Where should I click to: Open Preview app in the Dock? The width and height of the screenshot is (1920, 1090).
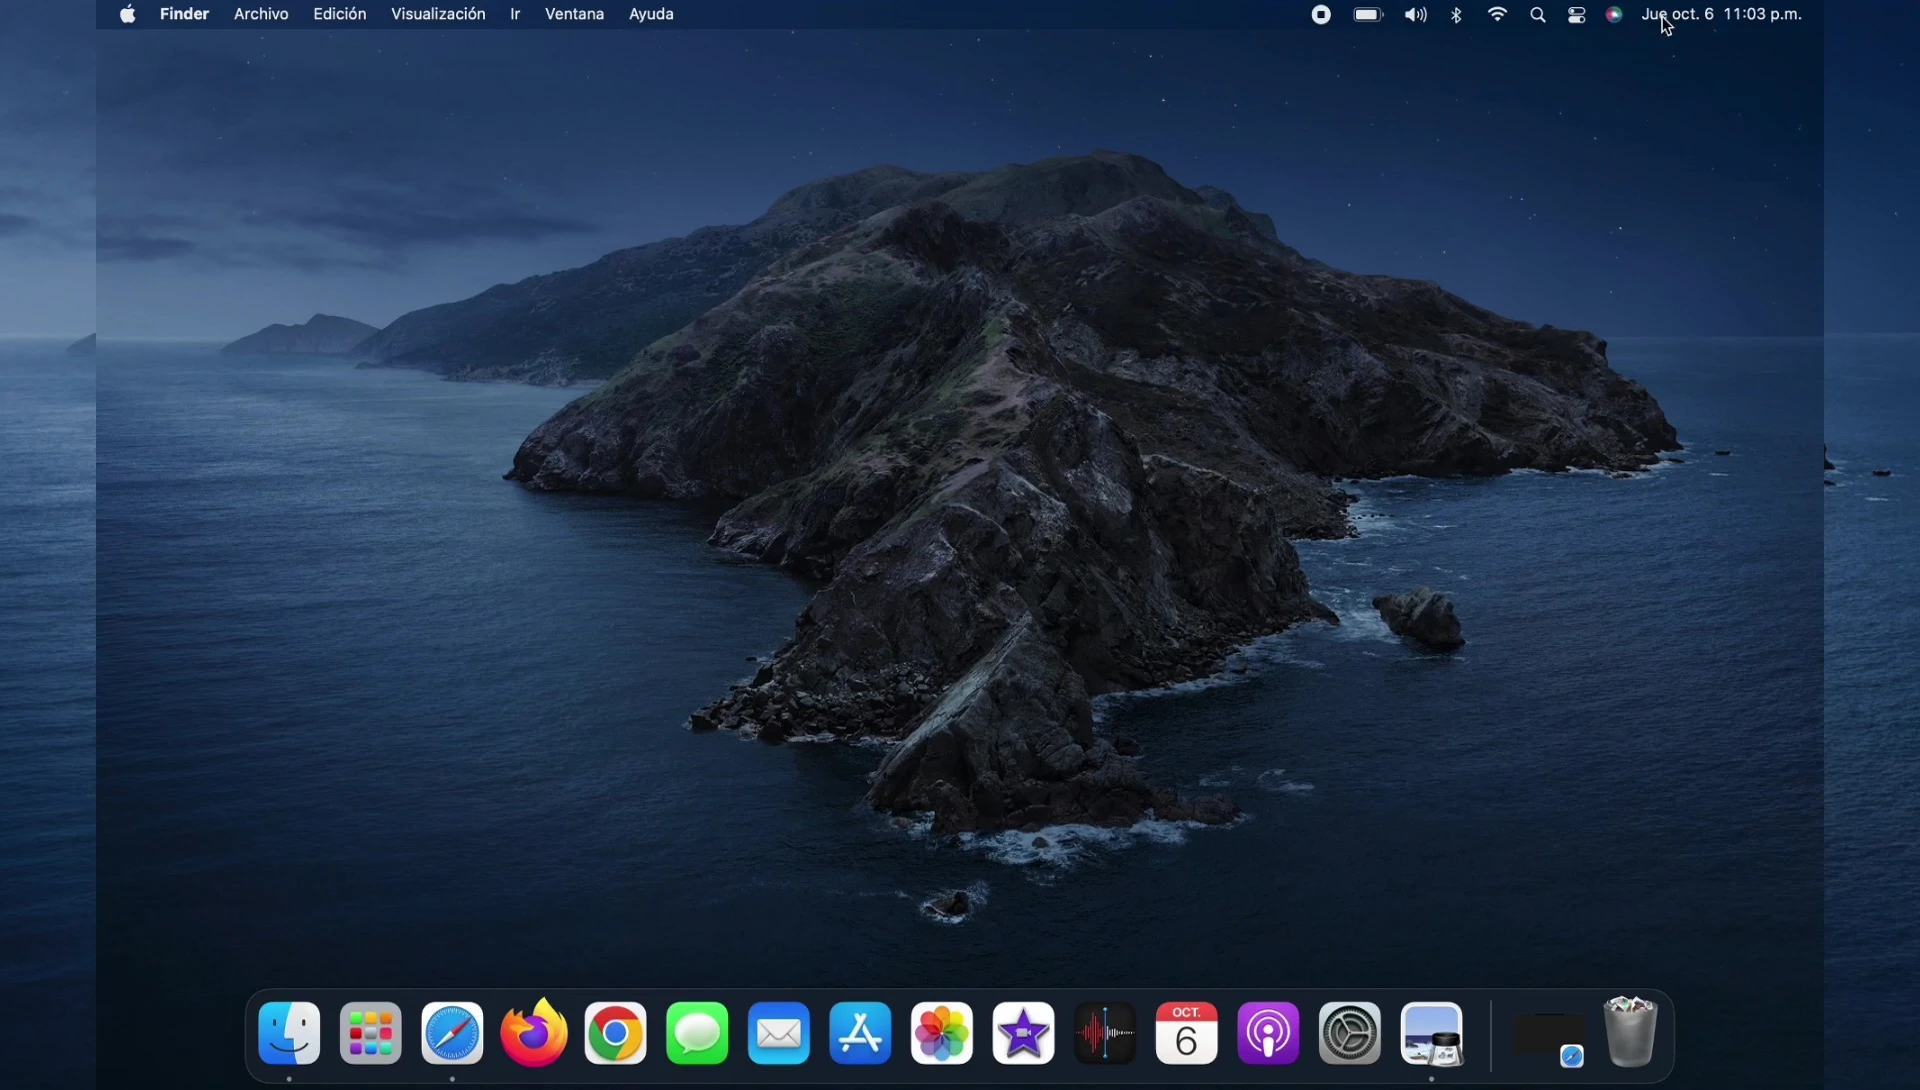tap(1433, 1034)
